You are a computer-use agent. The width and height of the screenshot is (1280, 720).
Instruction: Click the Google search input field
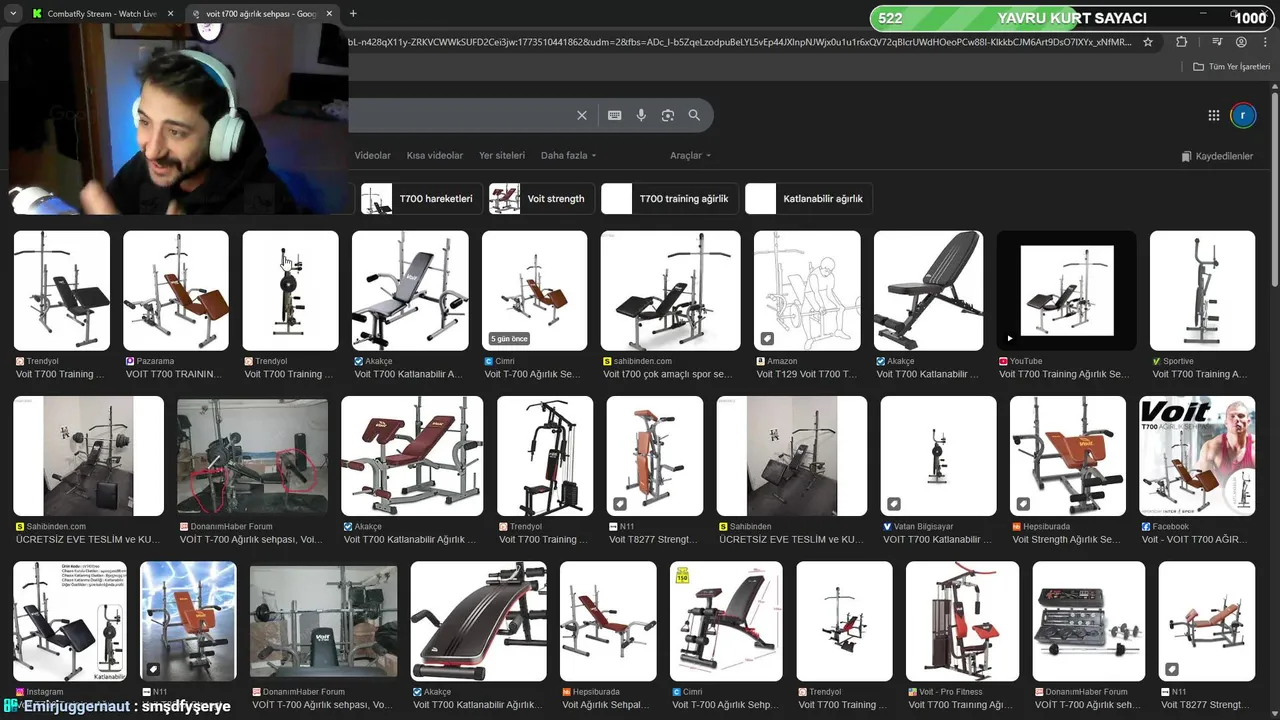coord(460,115)
